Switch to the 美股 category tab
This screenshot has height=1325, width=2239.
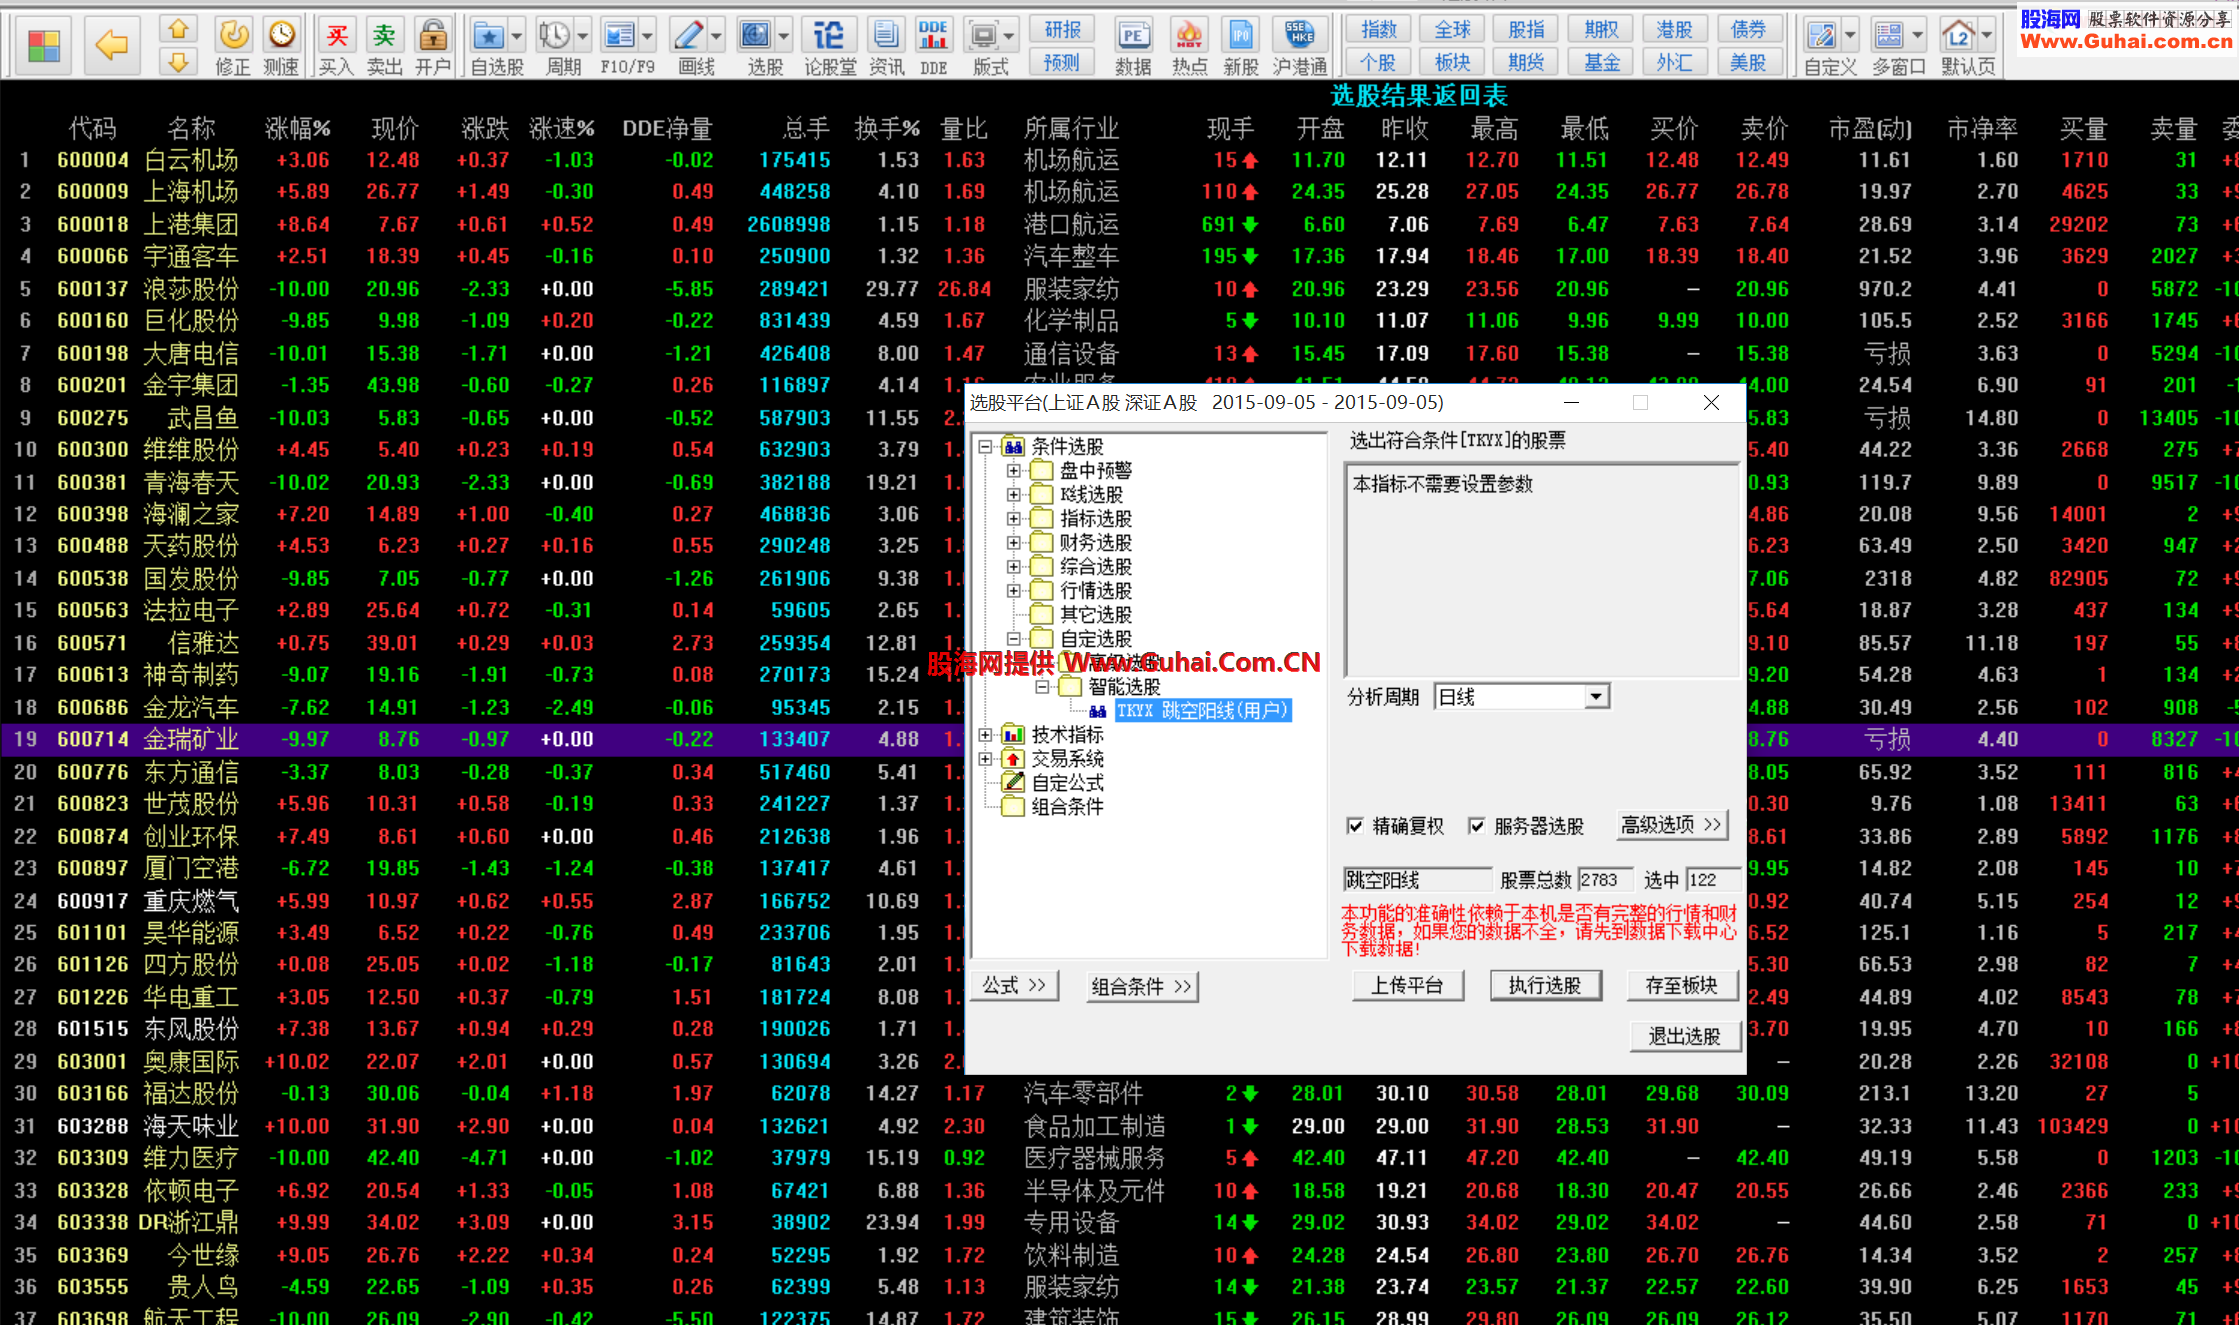pyautogui.click(x=1748, y=63)
